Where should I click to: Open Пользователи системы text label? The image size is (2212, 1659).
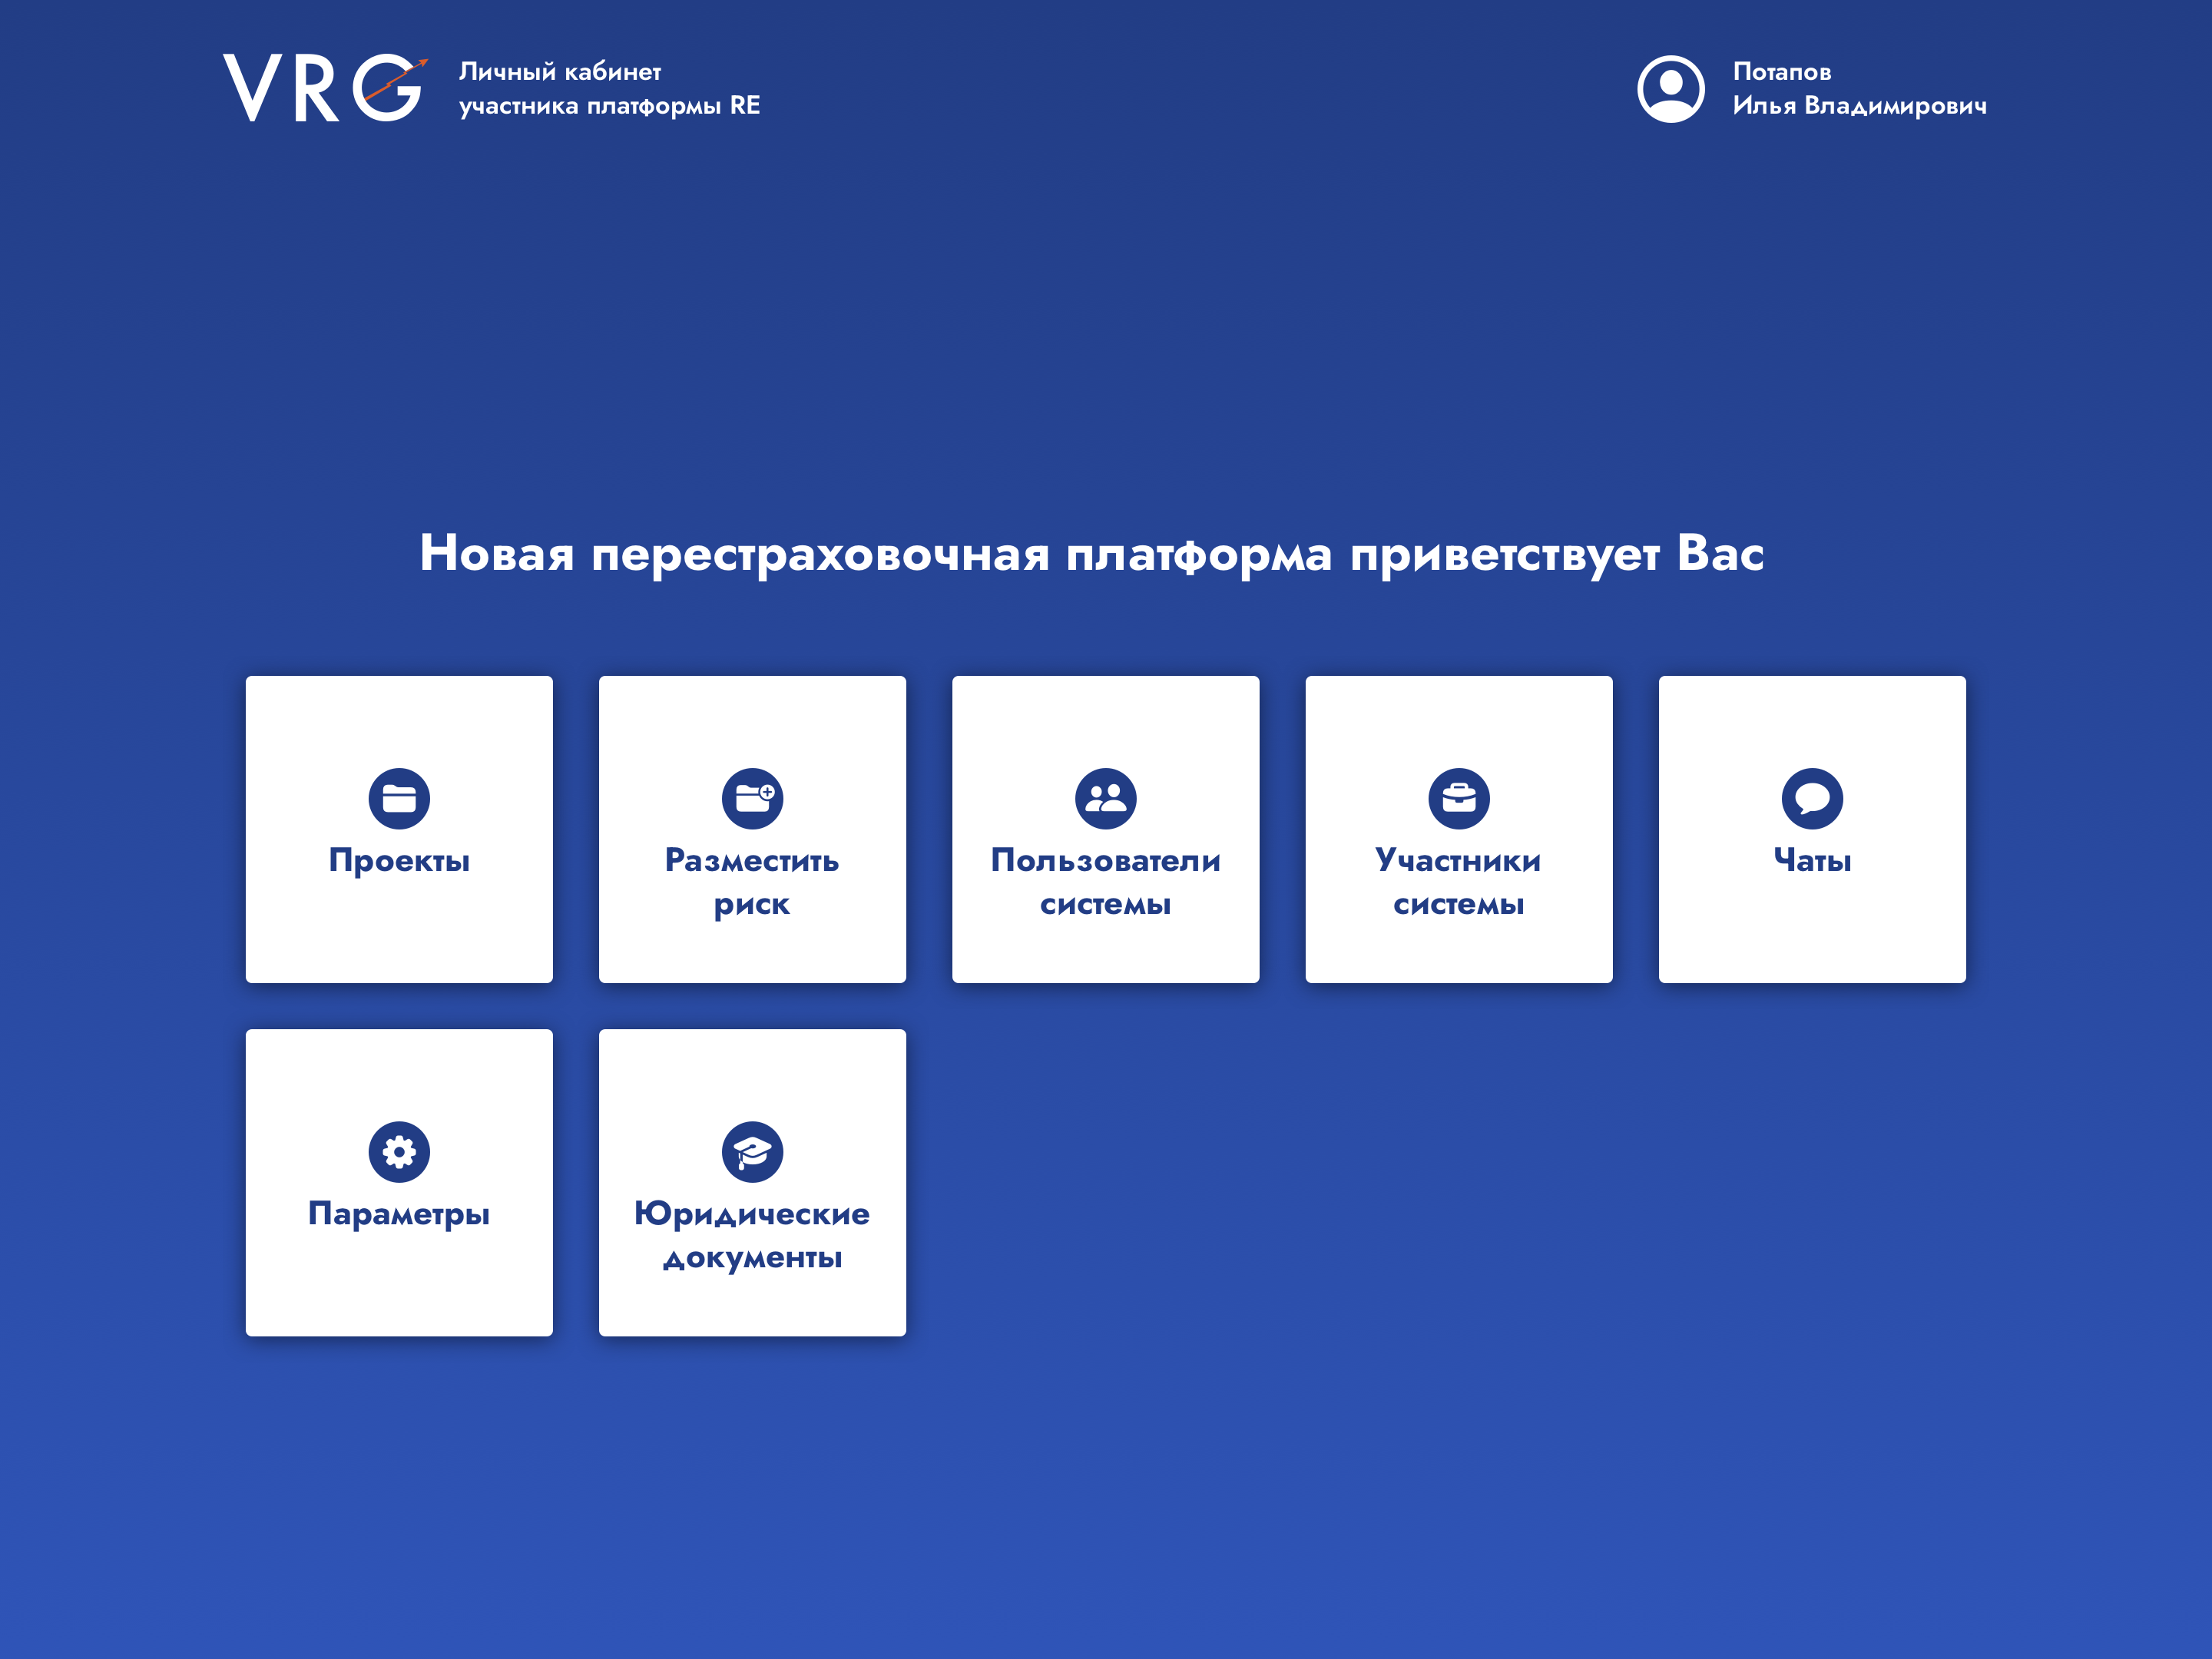[1105, 881]
